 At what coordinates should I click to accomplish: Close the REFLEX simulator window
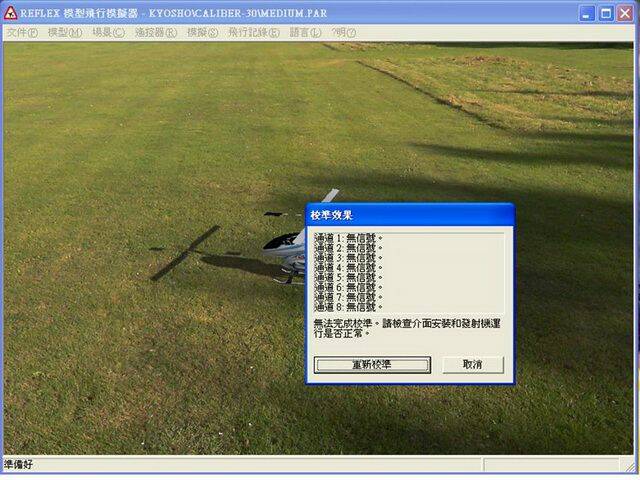(625, 13)
